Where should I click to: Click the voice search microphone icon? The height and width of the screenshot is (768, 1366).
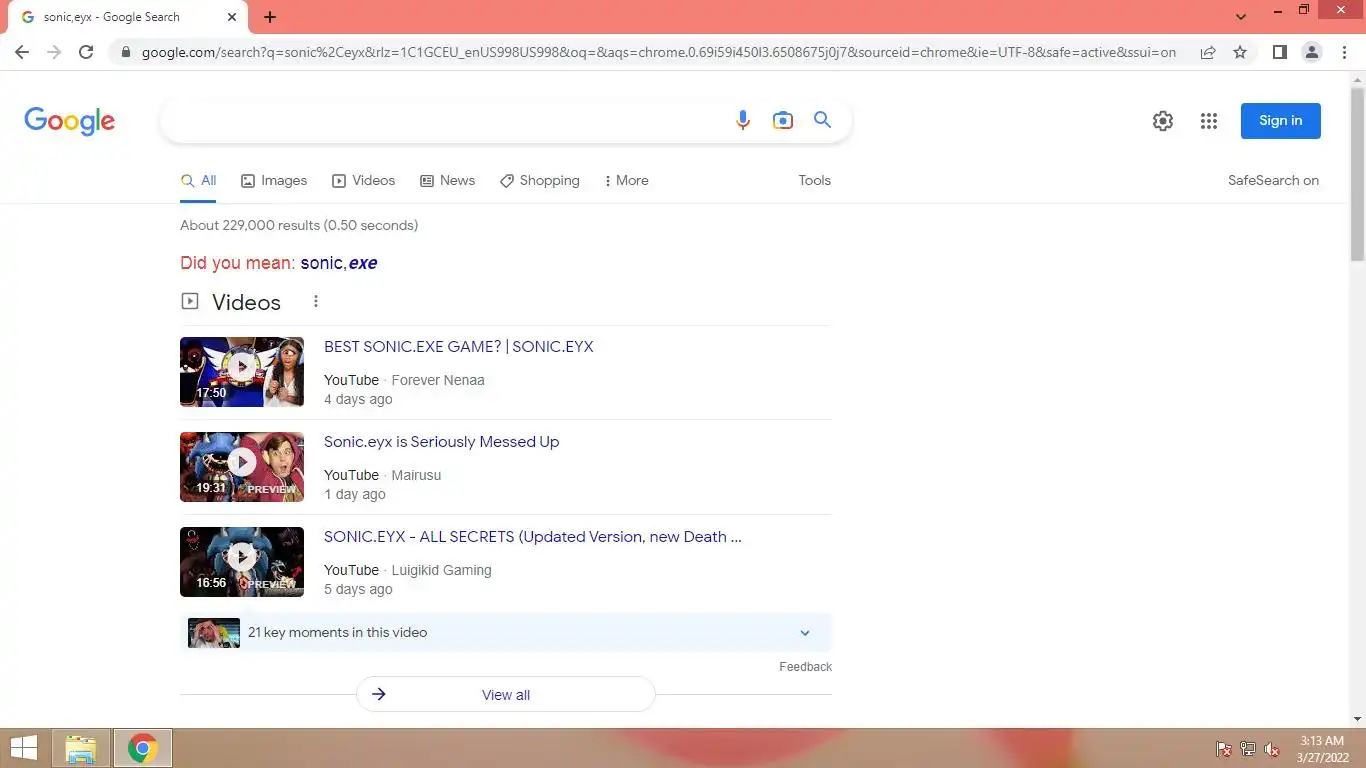pos(742,121)
